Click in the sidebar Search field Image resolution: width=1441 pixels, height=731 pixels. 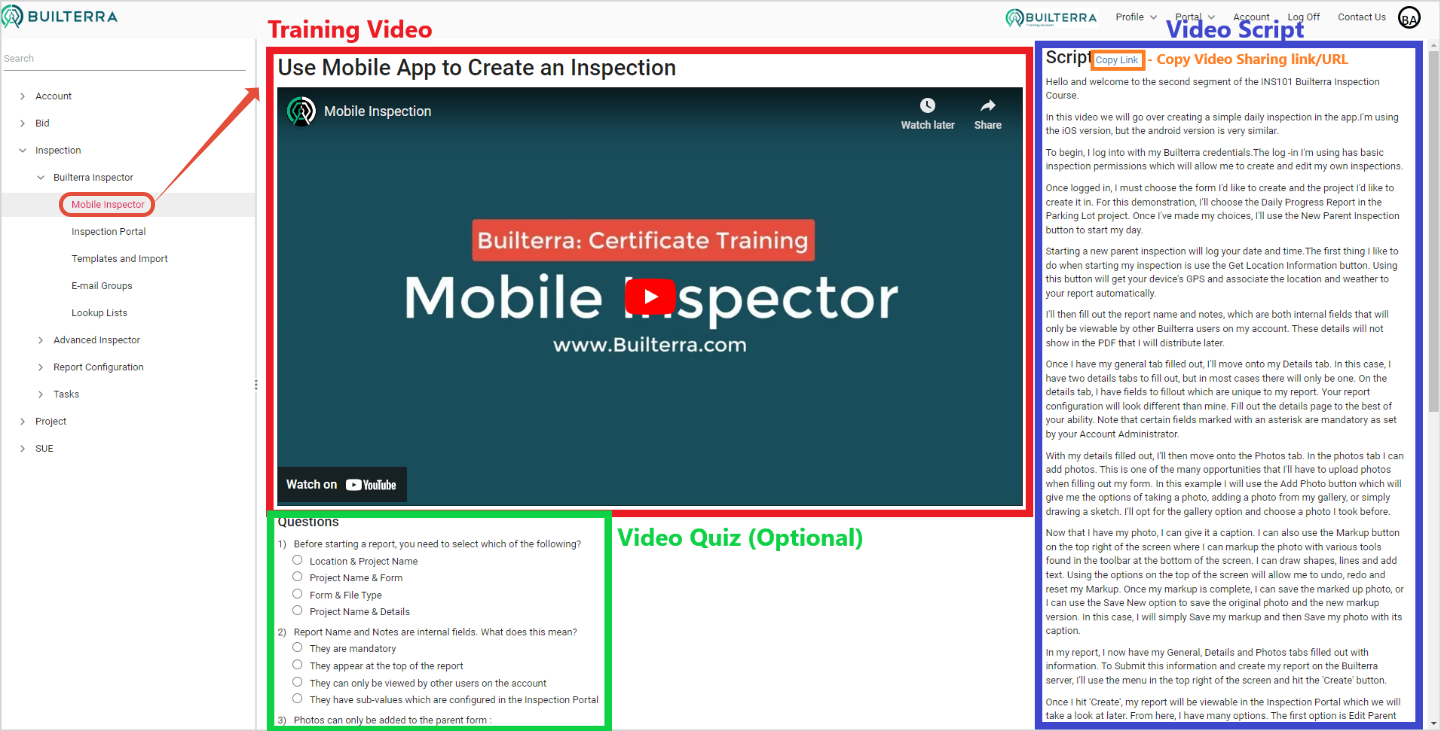[x=124, y=58]
